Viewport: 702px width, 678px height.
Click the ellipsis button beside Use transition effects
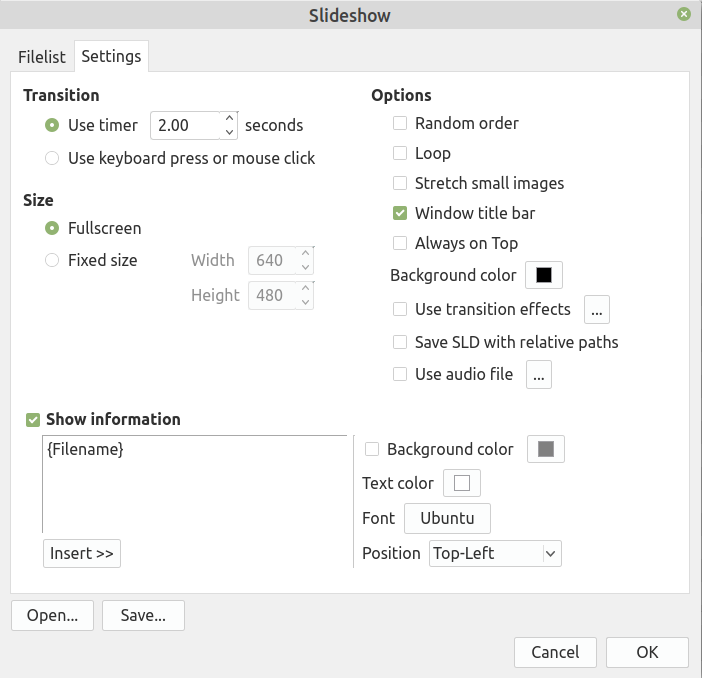click(597, 310)
